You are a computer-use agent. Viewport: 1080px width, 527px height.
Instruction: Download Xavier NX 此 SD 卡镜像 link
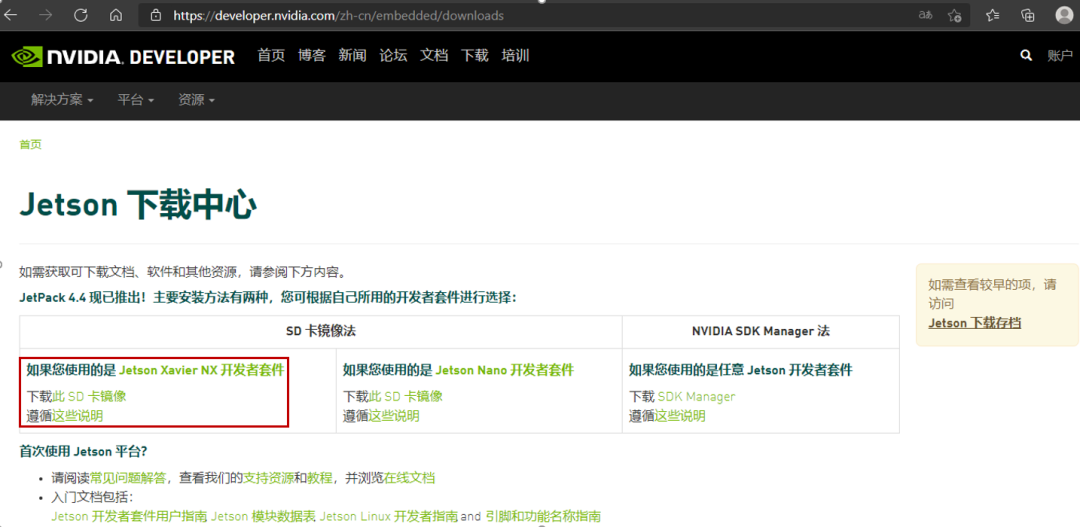coord(90,397)
